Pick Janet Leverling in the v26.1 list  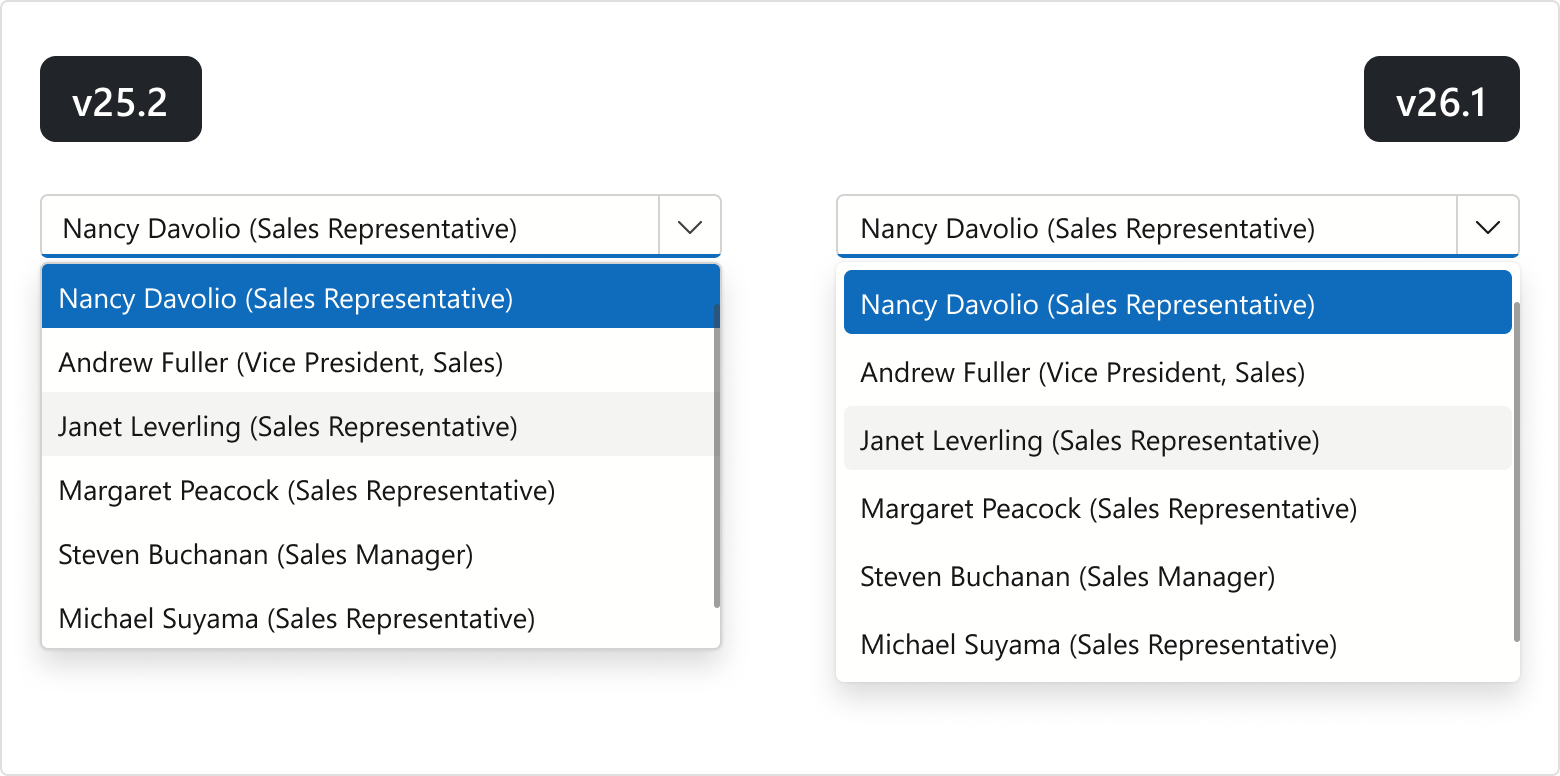(1177, 439)
